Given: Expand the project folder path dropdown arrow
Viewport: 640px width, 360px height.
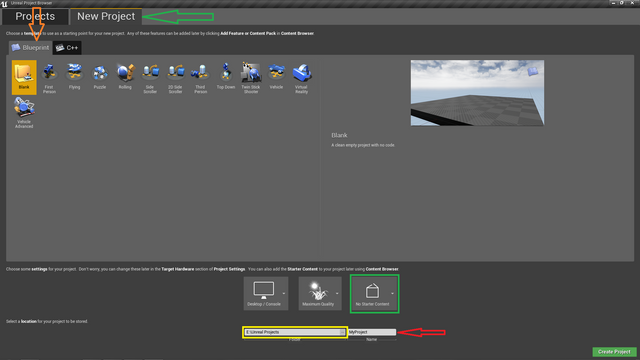Looking at the screenshot, I should tap(342, 332).
